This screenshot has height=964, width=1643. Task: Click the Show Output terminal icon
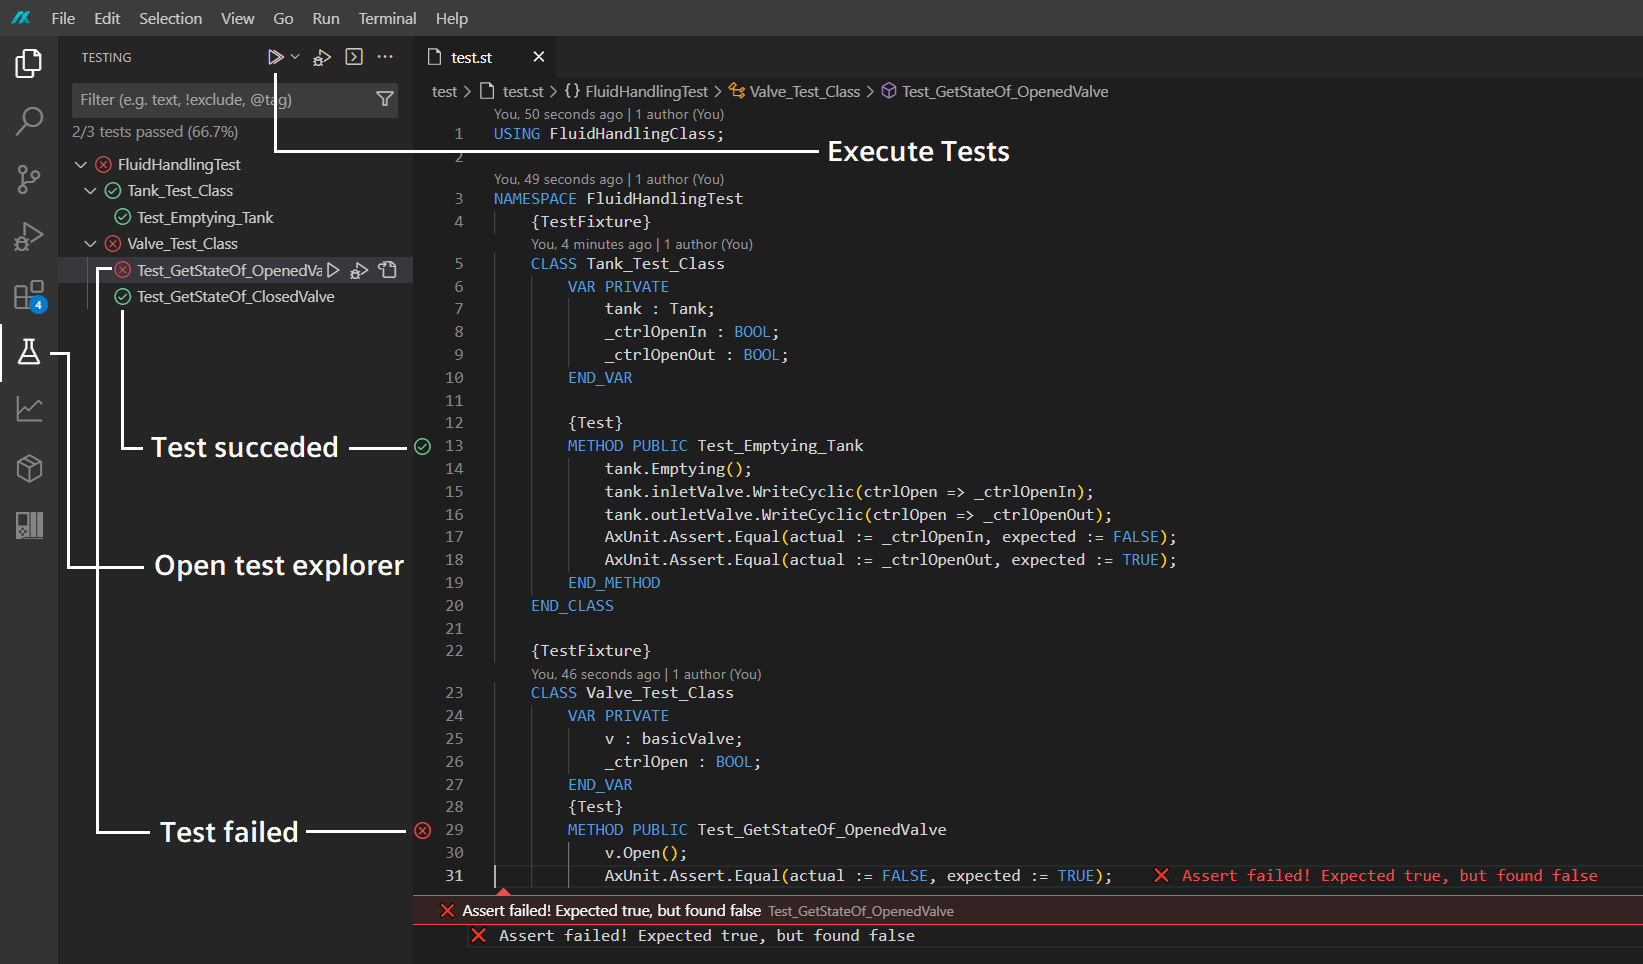point(354,57)
